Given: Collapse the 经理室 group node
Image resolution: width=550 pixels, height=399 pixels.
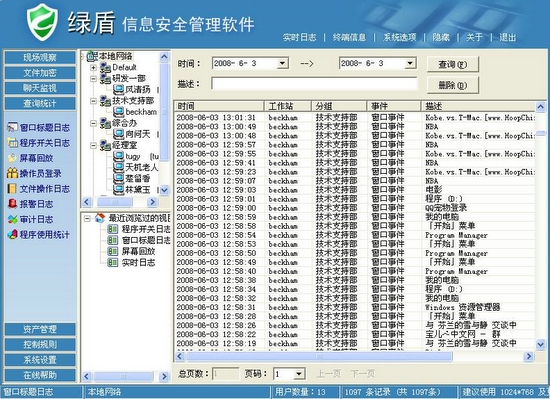Looking at the screenshot, I should (93, 145).
